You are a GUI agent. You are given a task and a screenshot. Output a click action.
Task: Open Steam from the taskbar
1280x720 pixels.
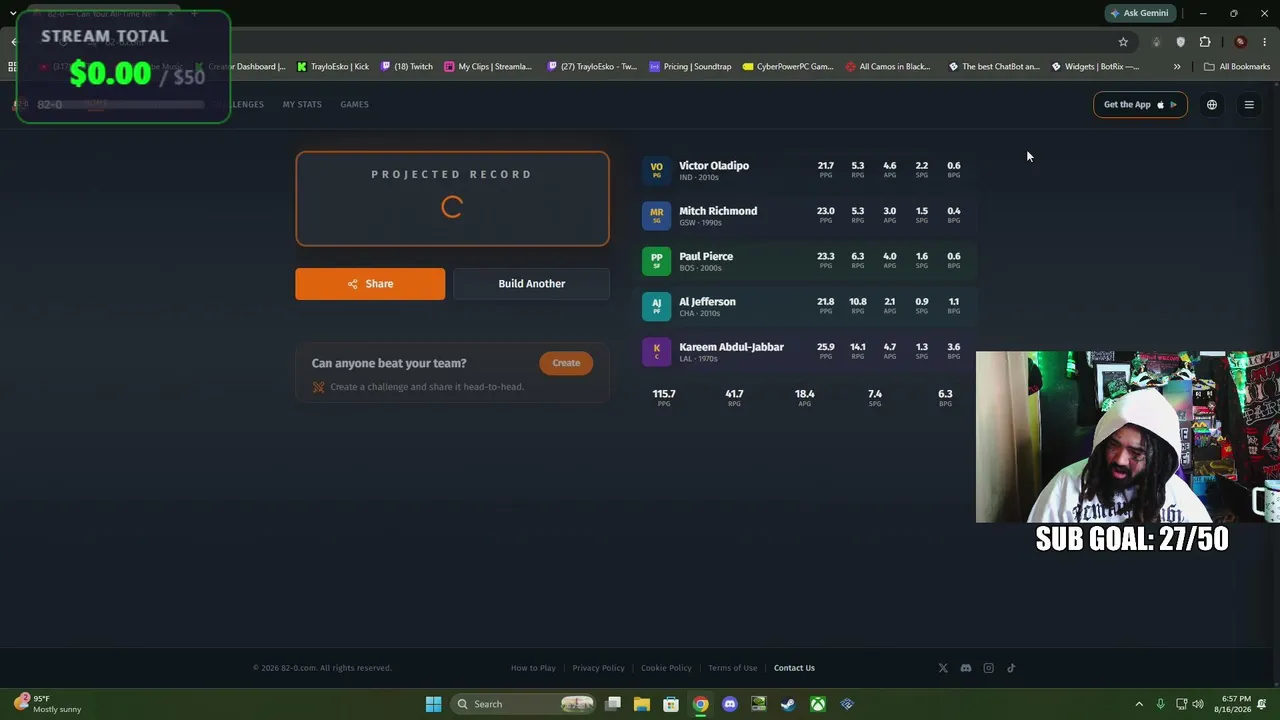(x=788, y=704)
